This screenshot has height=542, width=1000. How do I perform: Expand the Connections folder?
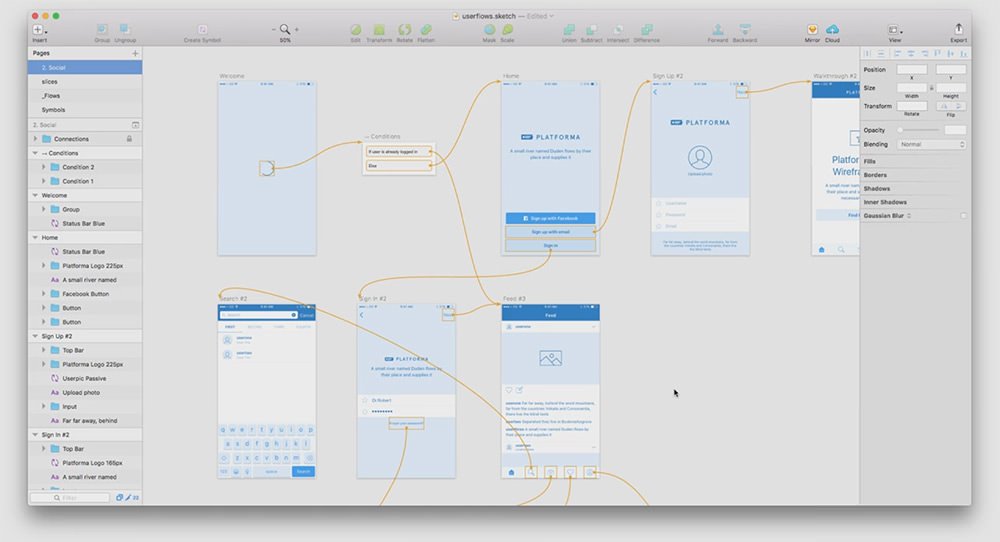pos(35,139)
